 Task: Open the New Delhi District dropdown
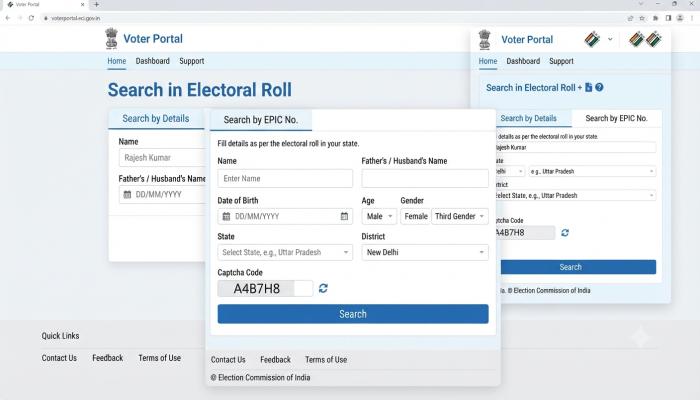425,252
